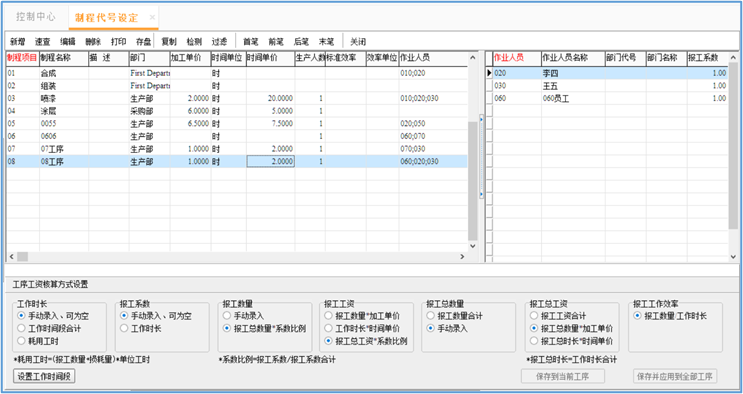Click process grid horizontal scroll-left arrow
The image size is (743, 394).
(11, 257)
